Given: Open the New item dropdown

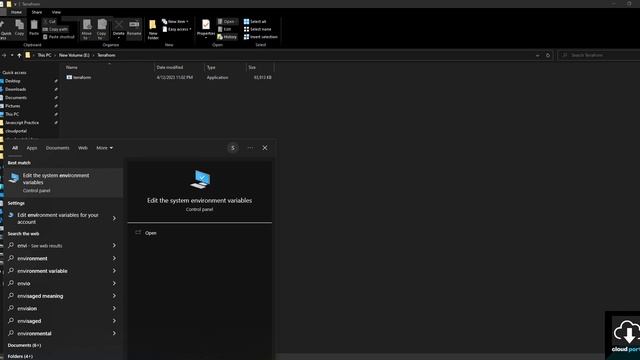Looking at the screenshot, I should (x=175, y=22).
